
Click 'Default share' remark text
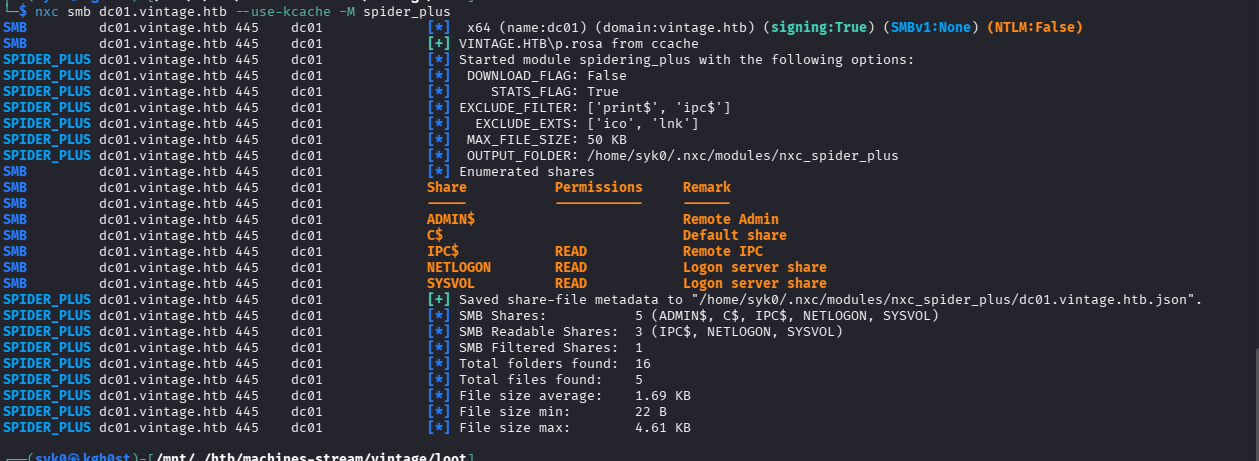tap(735, 235)
